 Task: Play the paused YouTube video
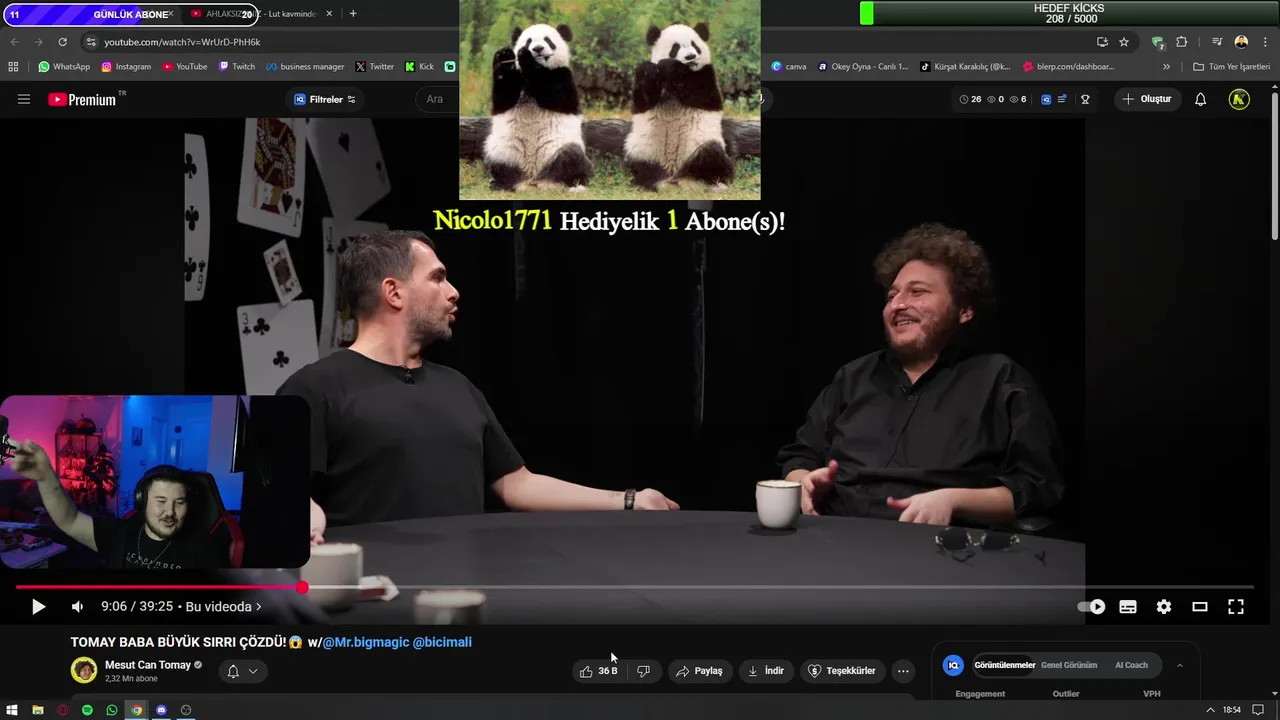(x=38, y=607)
